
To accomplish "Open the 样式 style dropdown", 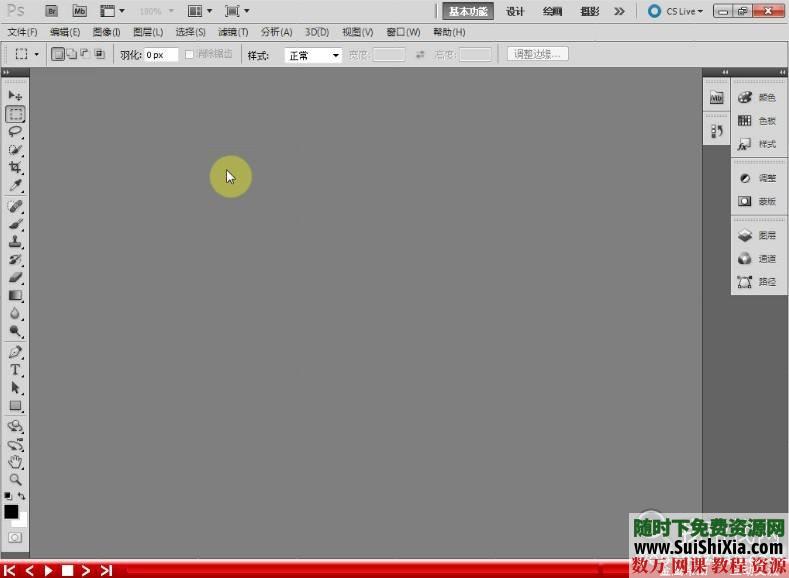I will pos(313,55).
